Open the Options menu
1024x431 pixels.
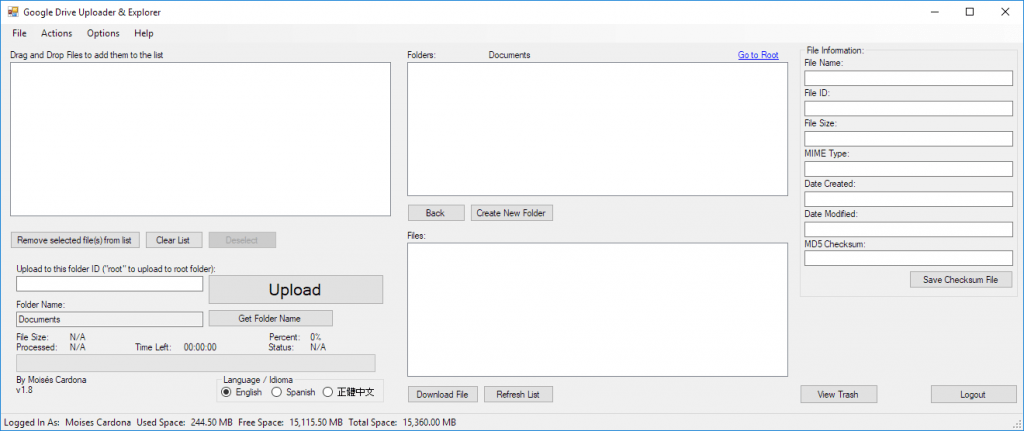click(103, 33)
